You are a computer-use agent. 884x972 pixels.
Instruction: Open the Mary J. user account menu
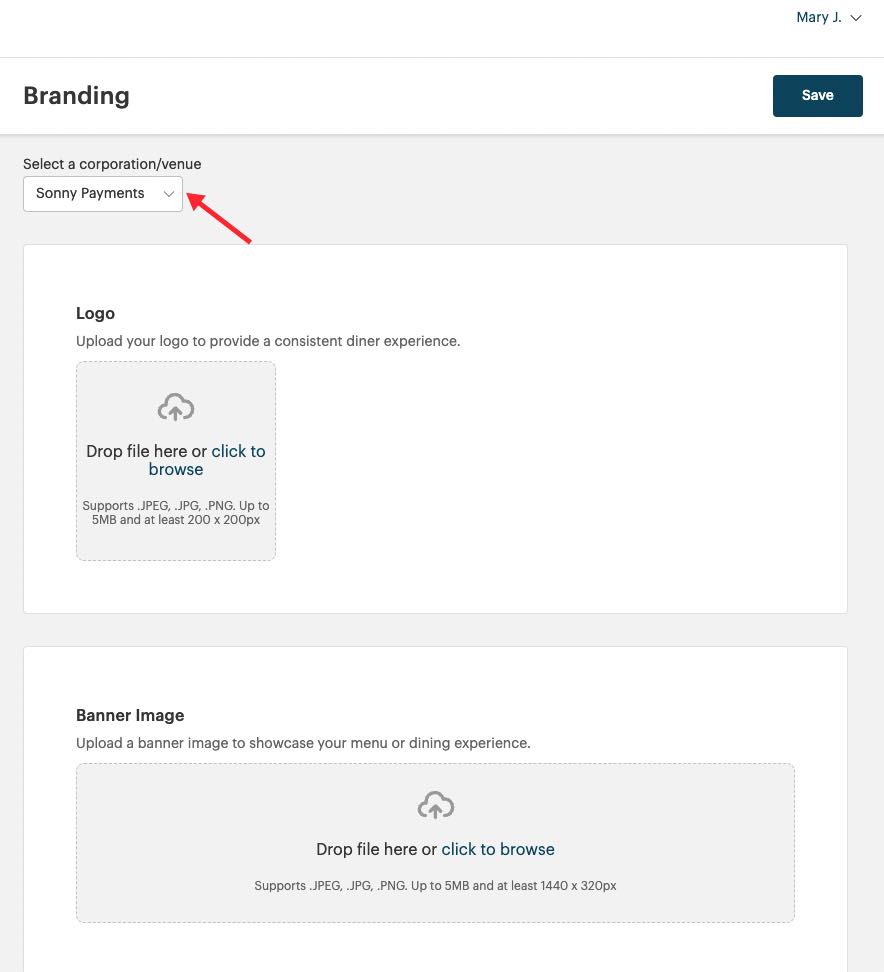(x=819, y=18)
